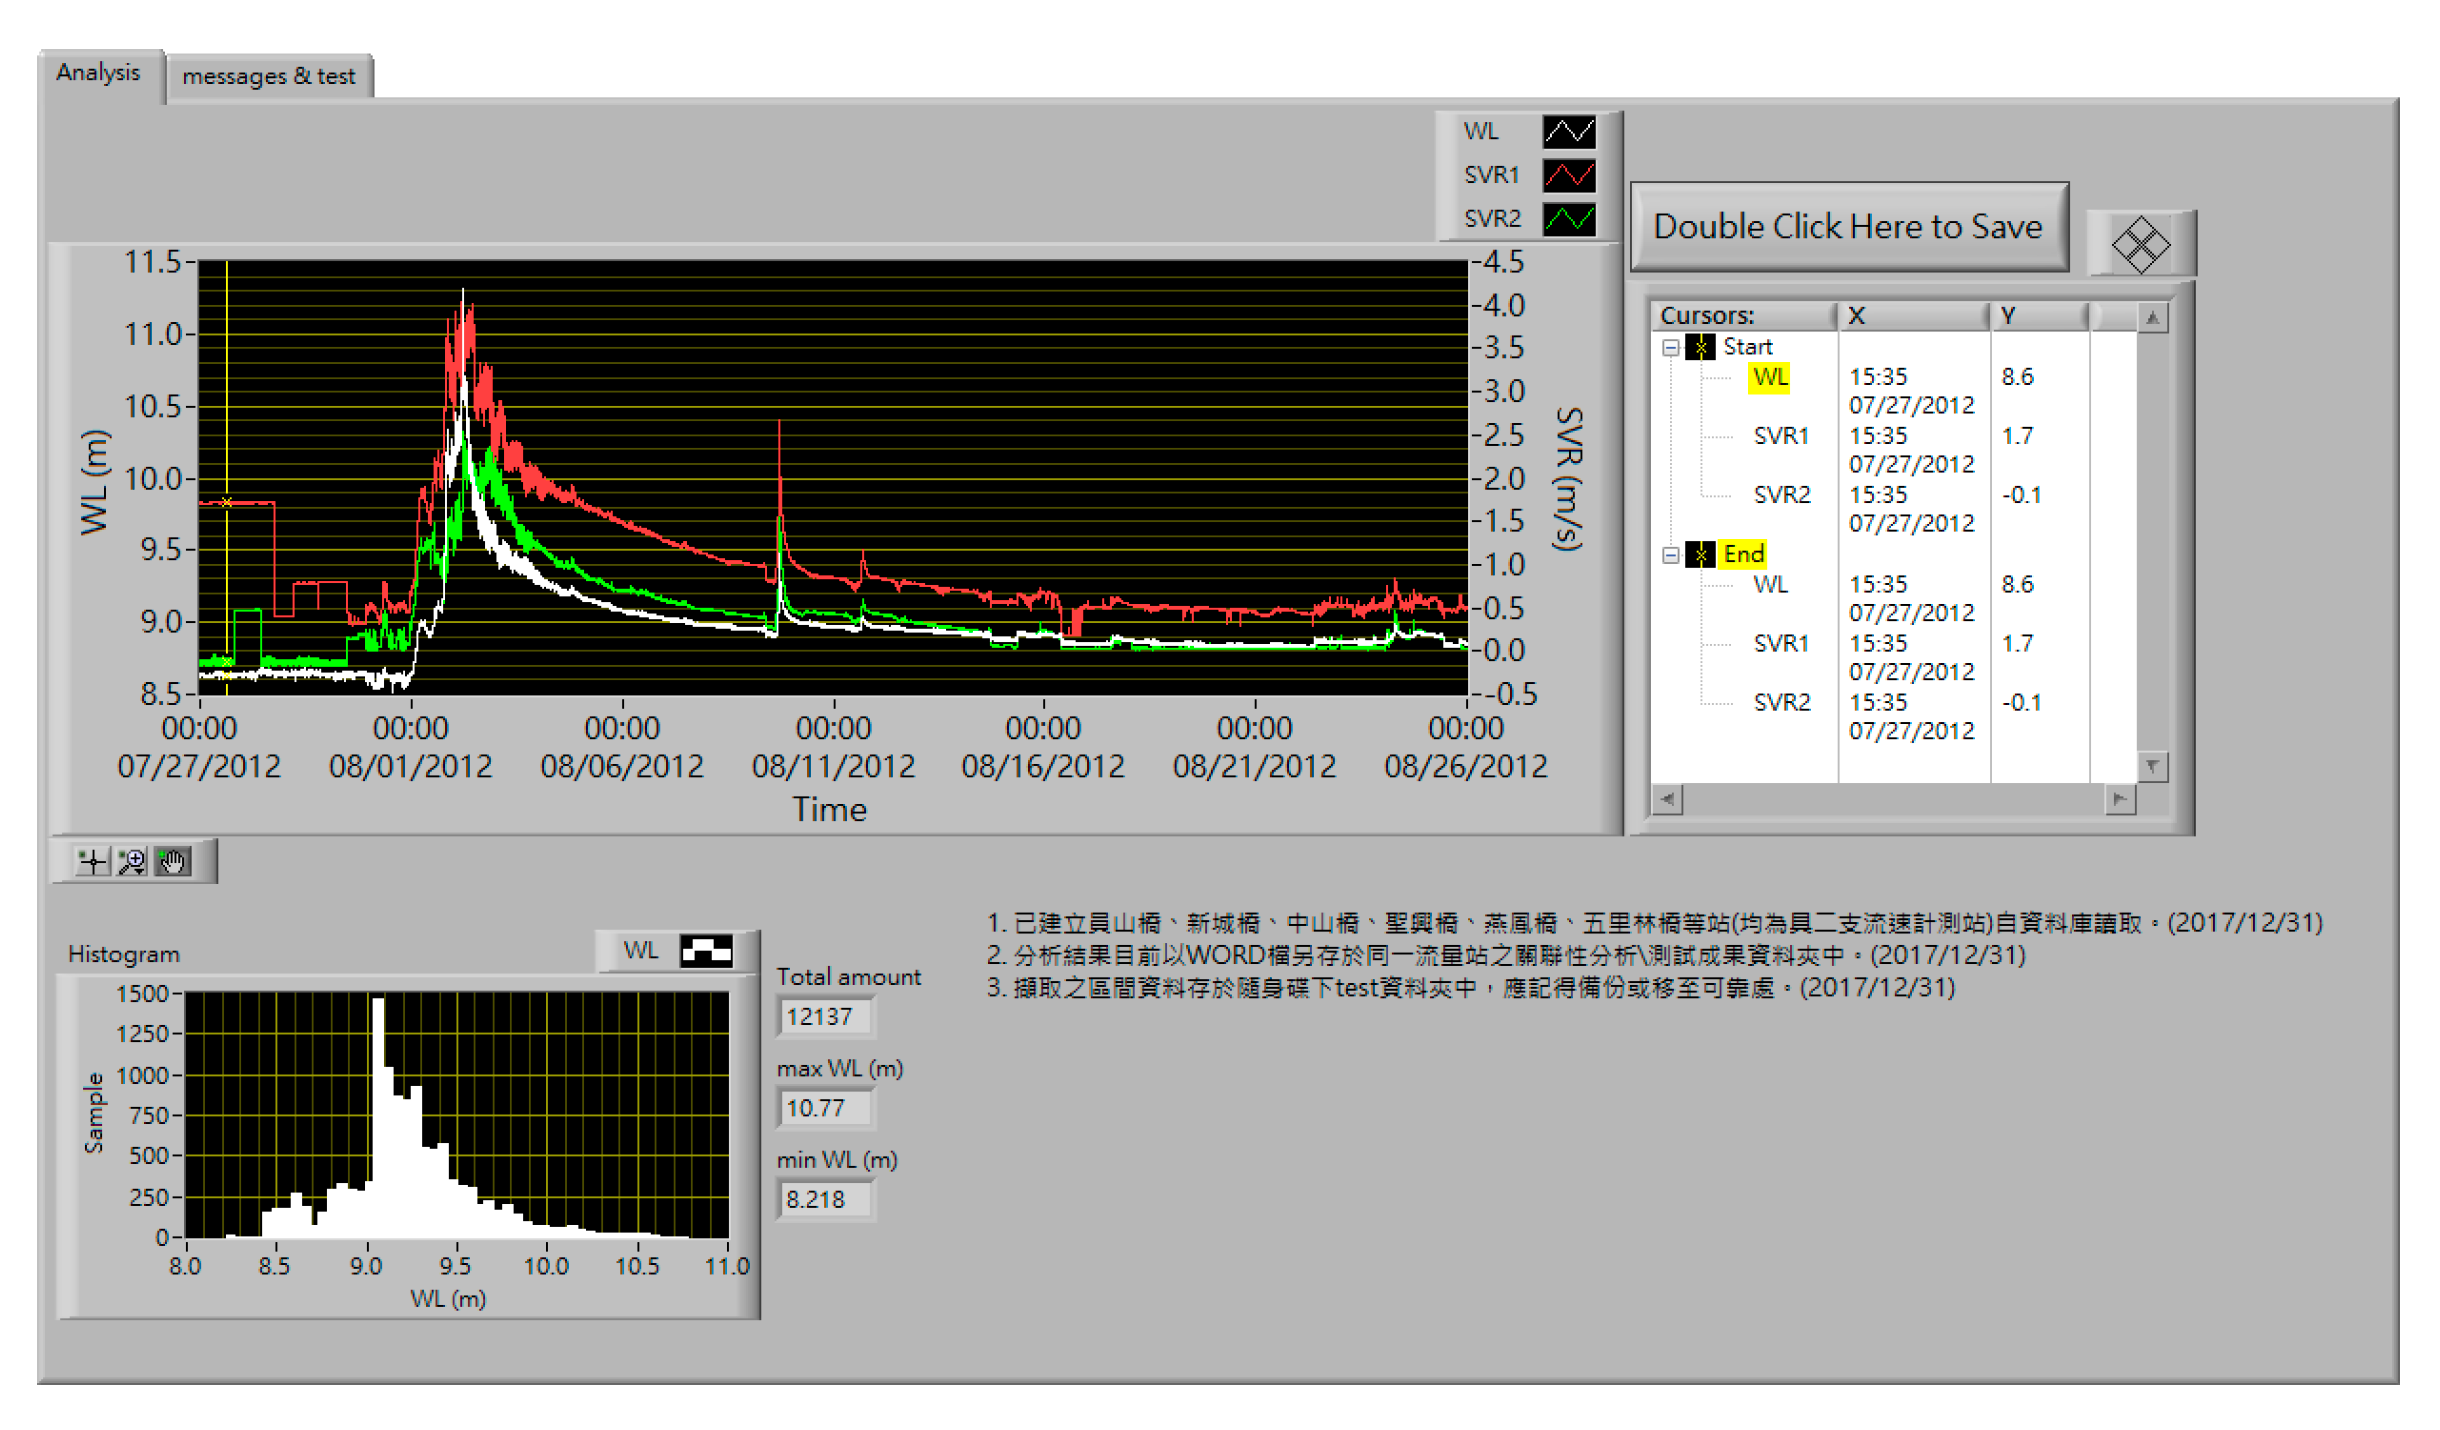Select the graph zoom tool
This screenshot has height=1430, width=2440.
click(132, 861)
